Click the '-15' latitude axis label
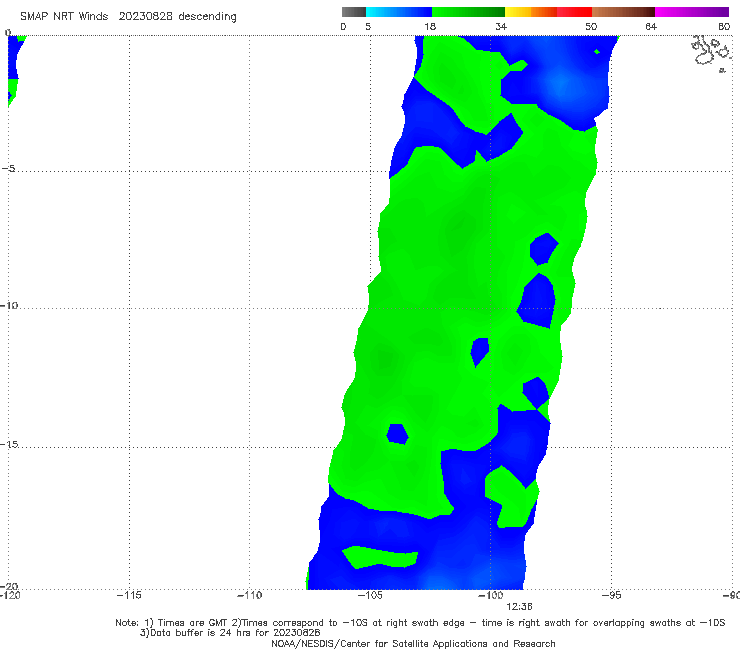The height and width of the screenshot is (650, 740). [8, 444]
